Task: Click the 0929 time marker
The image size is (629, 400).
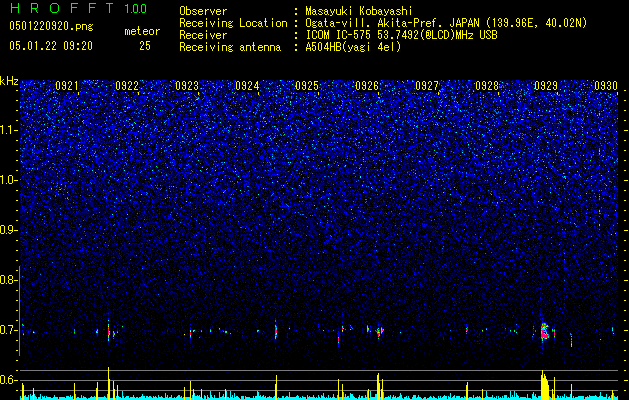Action: (x=546, y=86)
